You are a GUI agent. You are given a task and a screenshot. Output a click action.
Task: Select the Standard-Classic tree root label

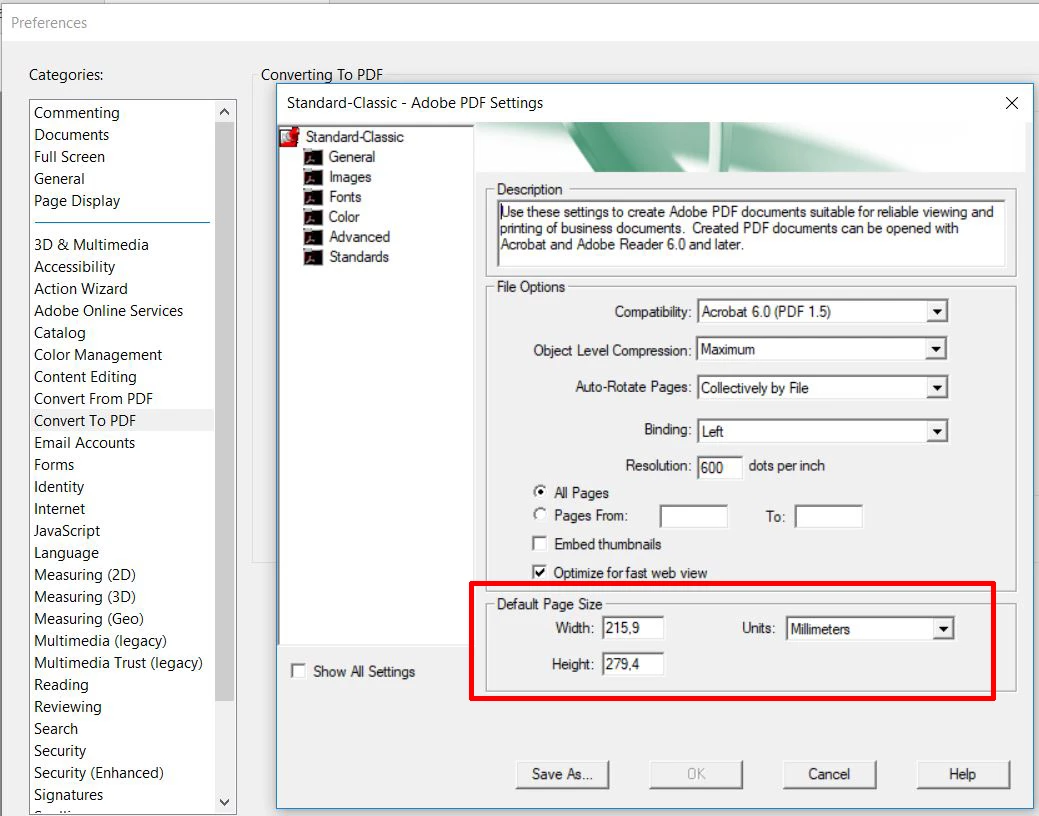click(355, 137)
